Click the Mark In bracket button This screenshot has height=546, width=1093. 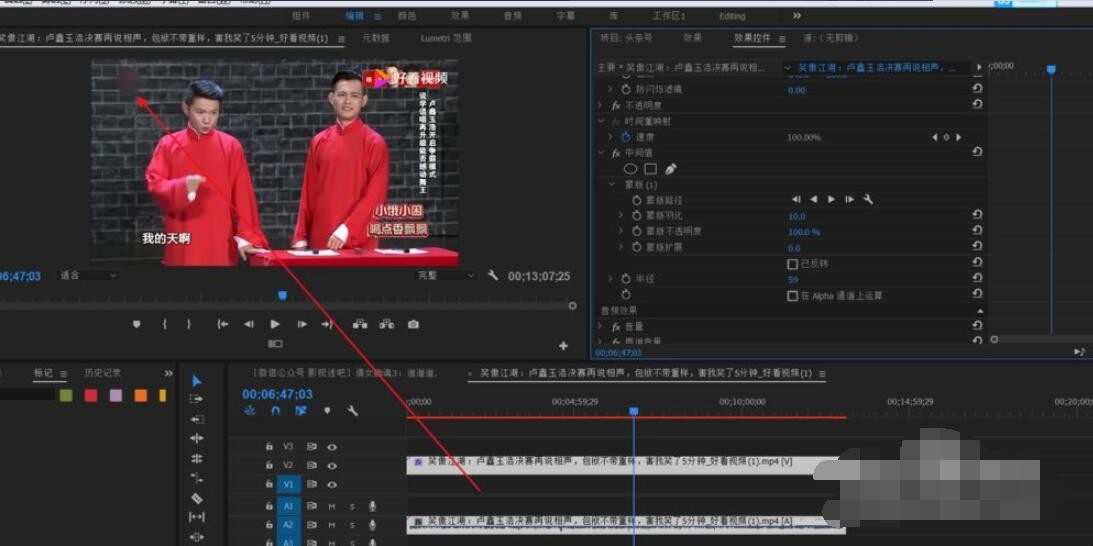click(165, 324)
